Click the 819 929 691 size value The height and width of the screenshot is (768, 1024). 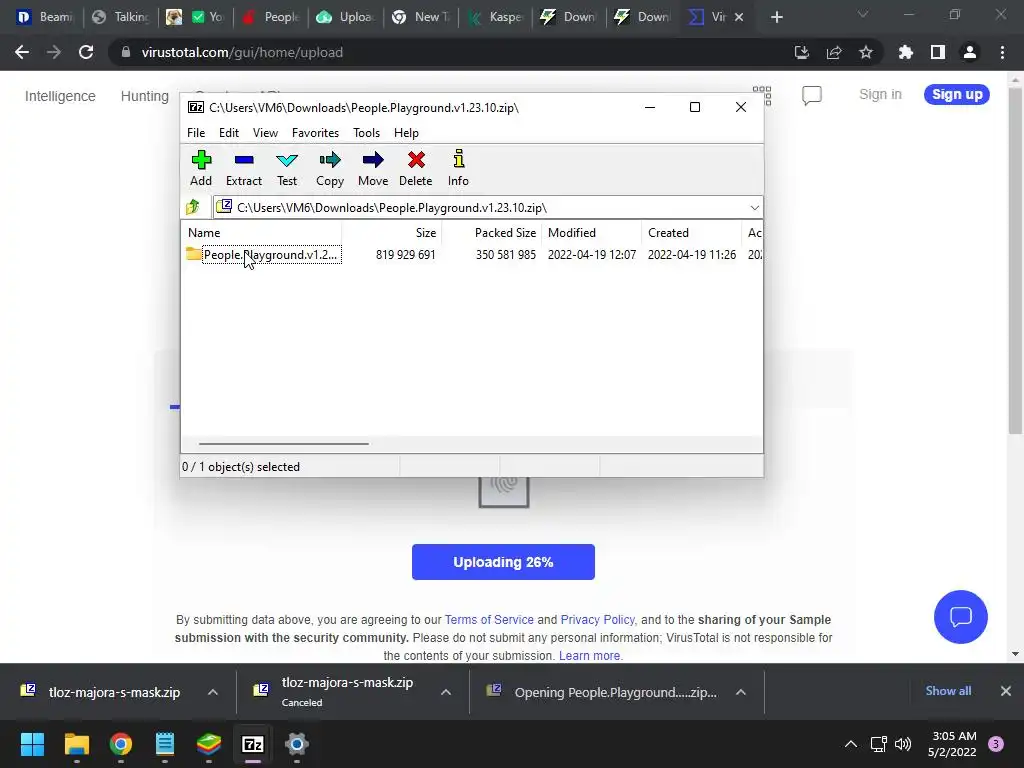point(406,255)
